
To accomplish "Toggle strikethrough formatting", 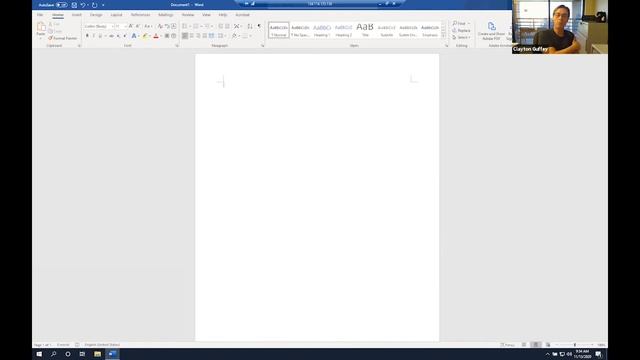I will [x=111, y=36].
